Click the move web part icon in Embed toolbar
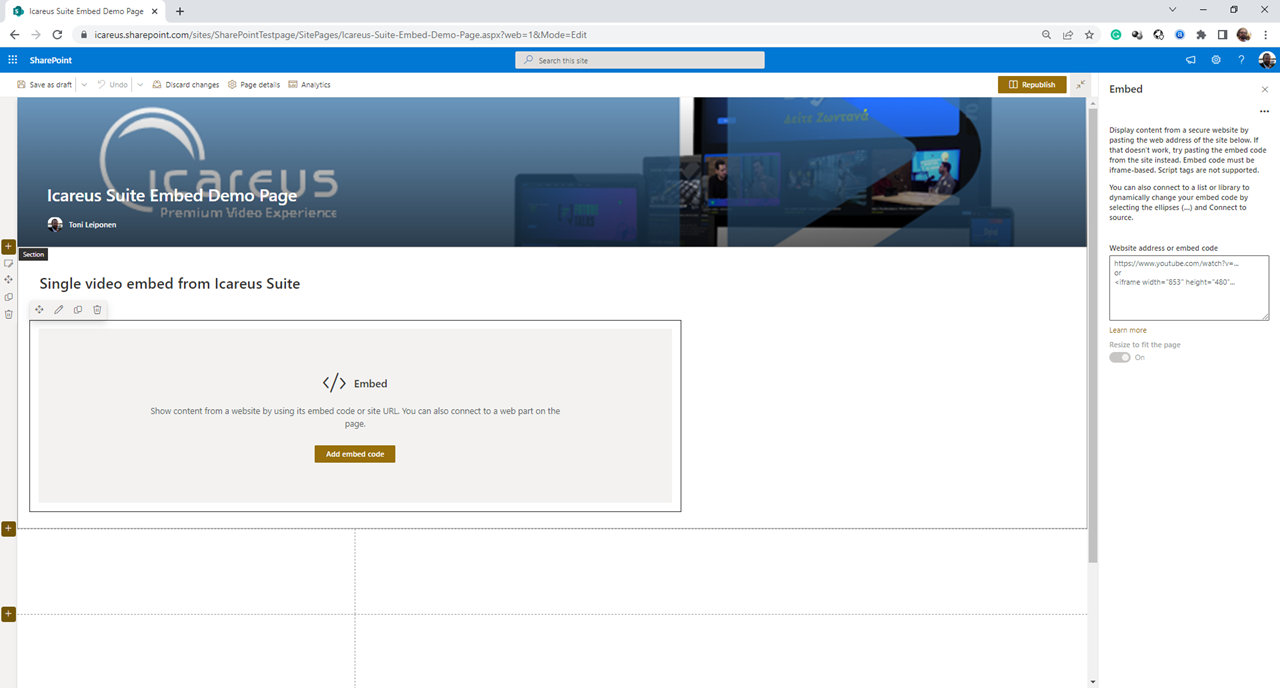 coord(39,310)
